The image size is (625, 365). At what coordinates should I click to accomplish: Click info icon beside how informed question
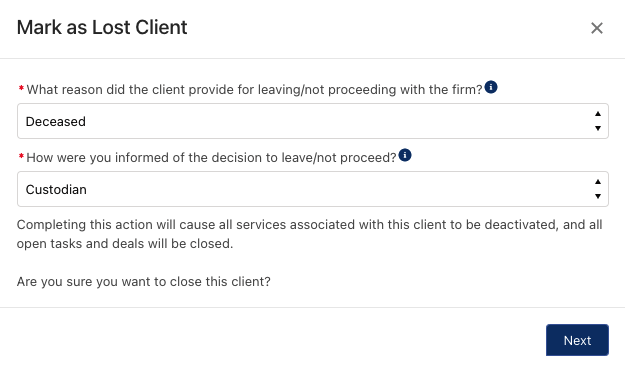(405, 155)
